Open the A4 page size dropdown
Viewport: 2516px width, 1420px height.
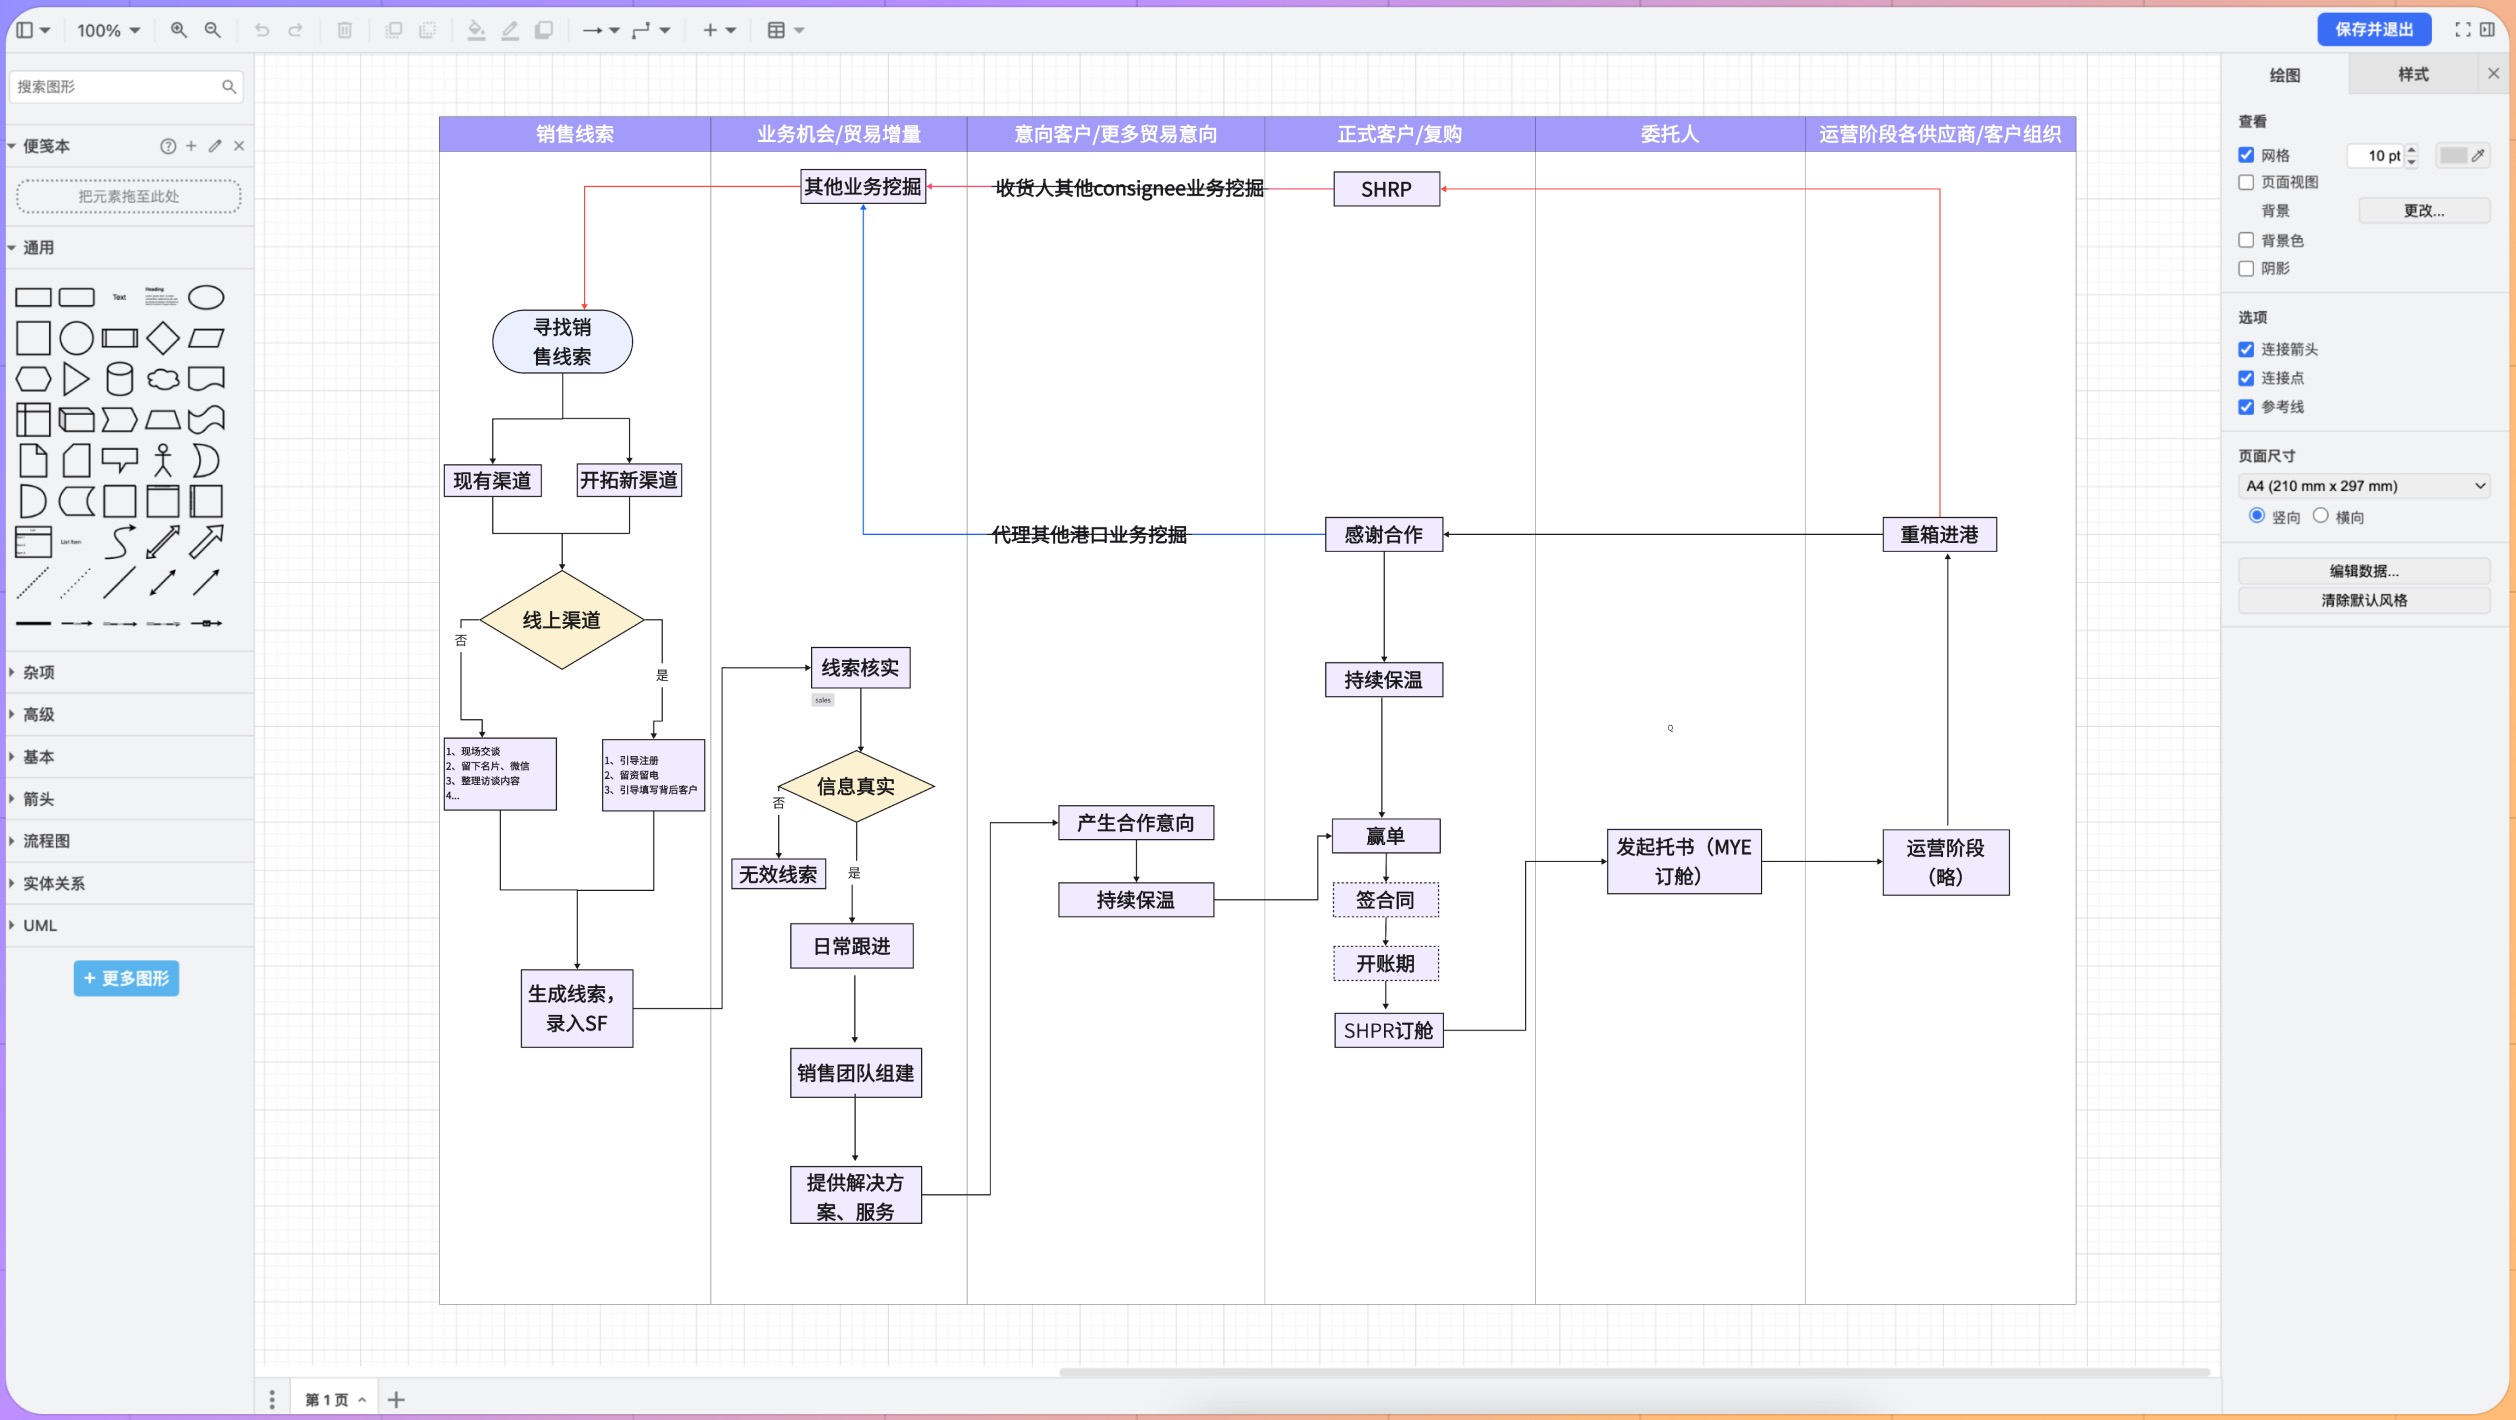pyautogui.click(x=2364, y=486)
